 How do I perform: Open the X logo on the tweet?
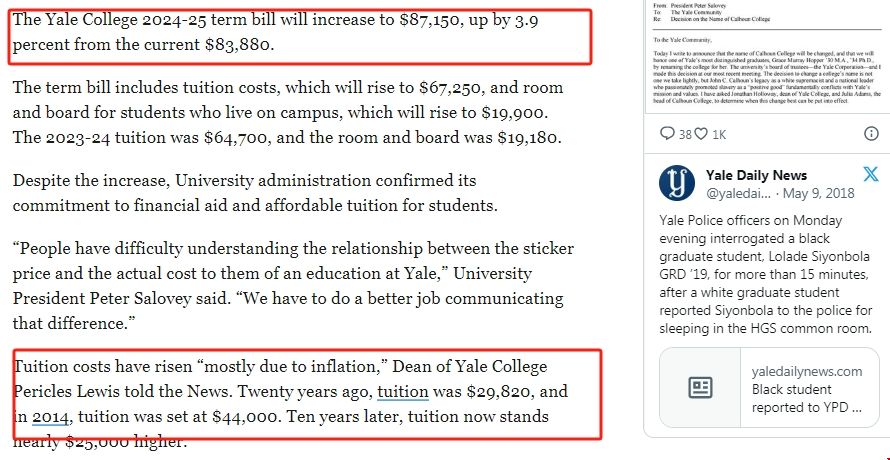click(x=870, y=175)
